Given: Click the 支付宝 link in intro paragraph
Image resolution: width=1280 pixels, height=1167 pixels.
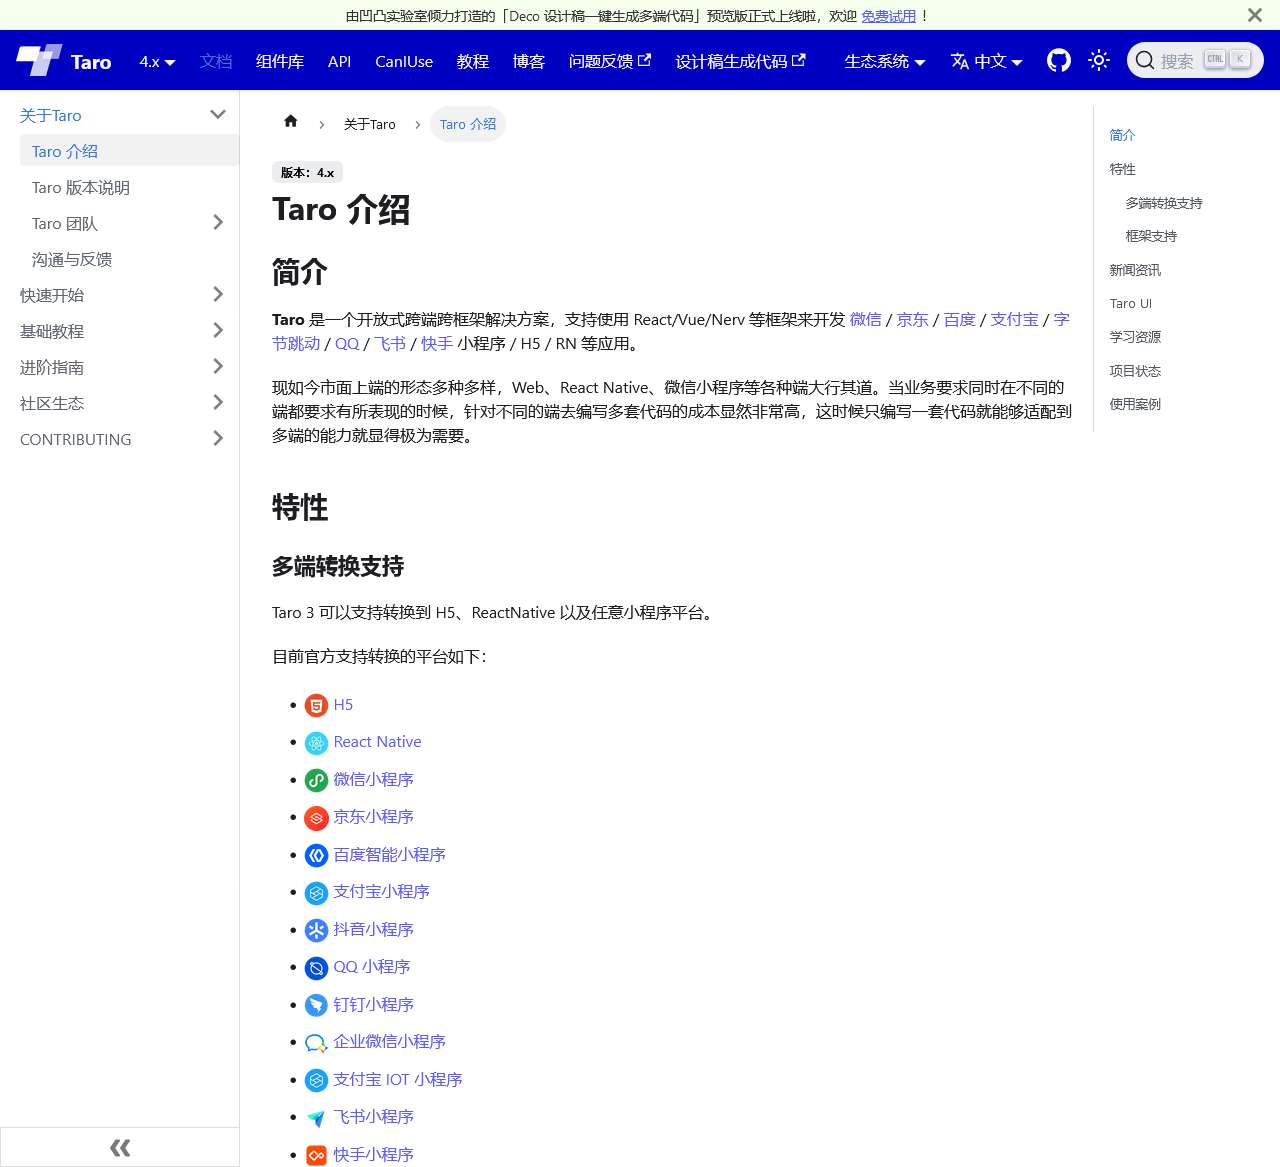Looking at the screenshot, I should 1015,319.
